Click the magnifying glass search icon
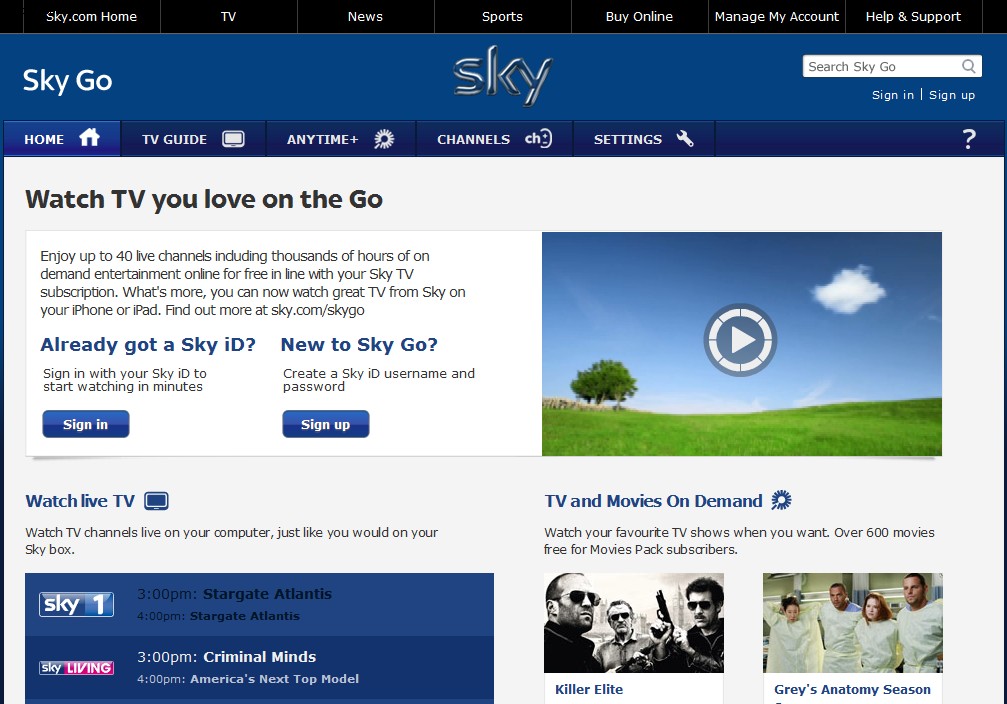 [x=968, y=66]
